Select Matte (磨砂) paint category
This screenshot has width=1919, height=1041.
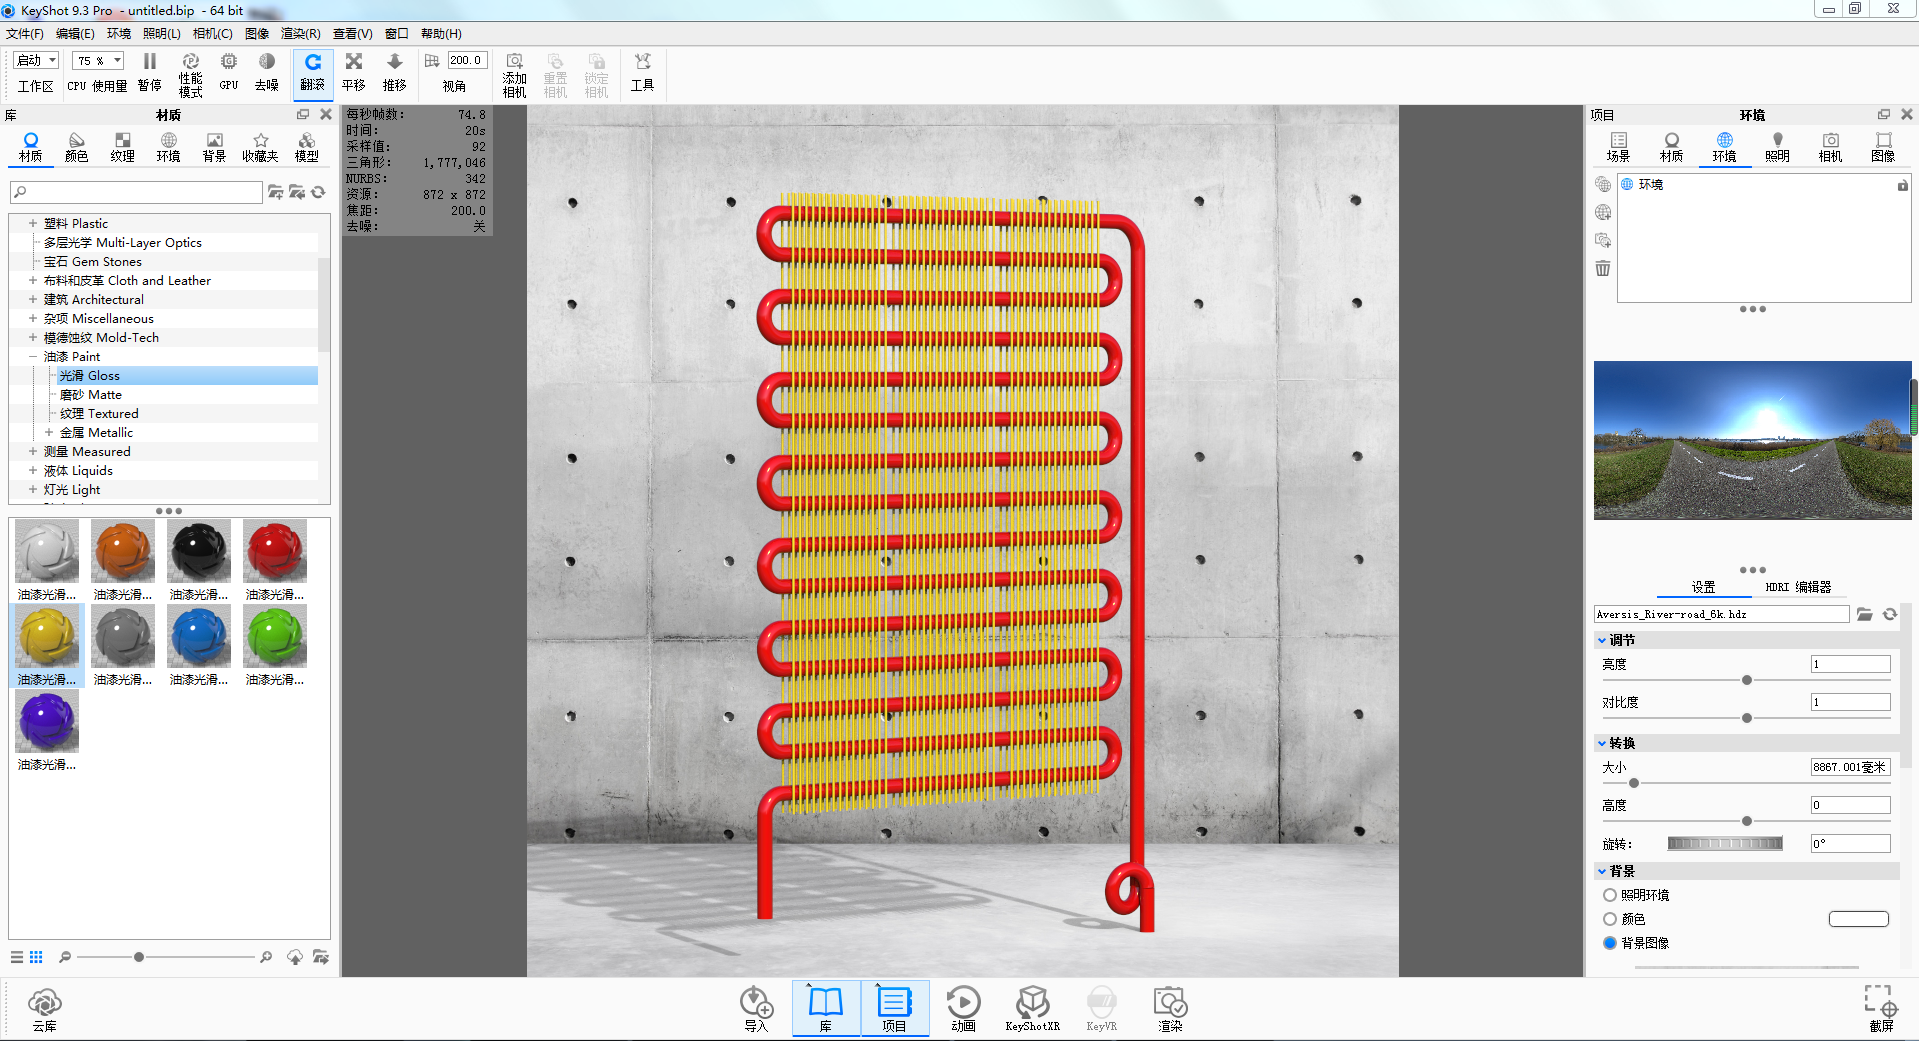click(x=91, y=394)
